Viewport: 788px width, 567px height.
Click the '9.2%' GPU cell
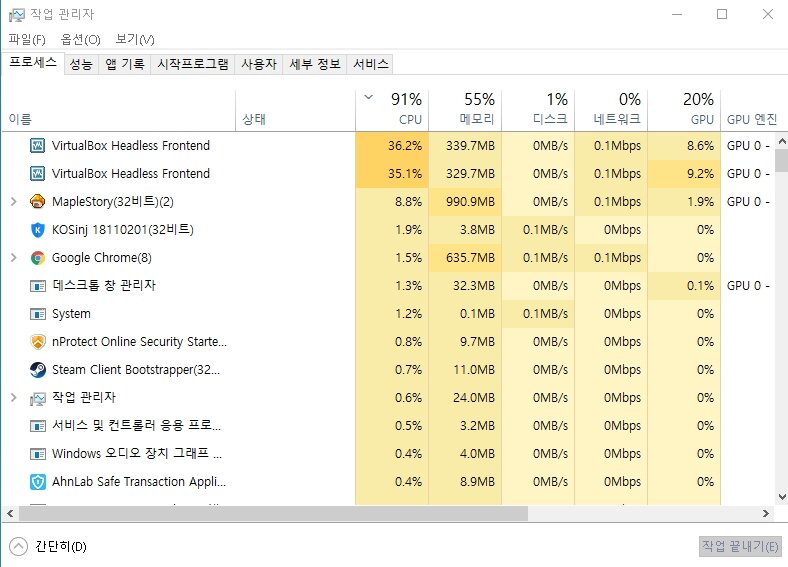coord(684,174)
